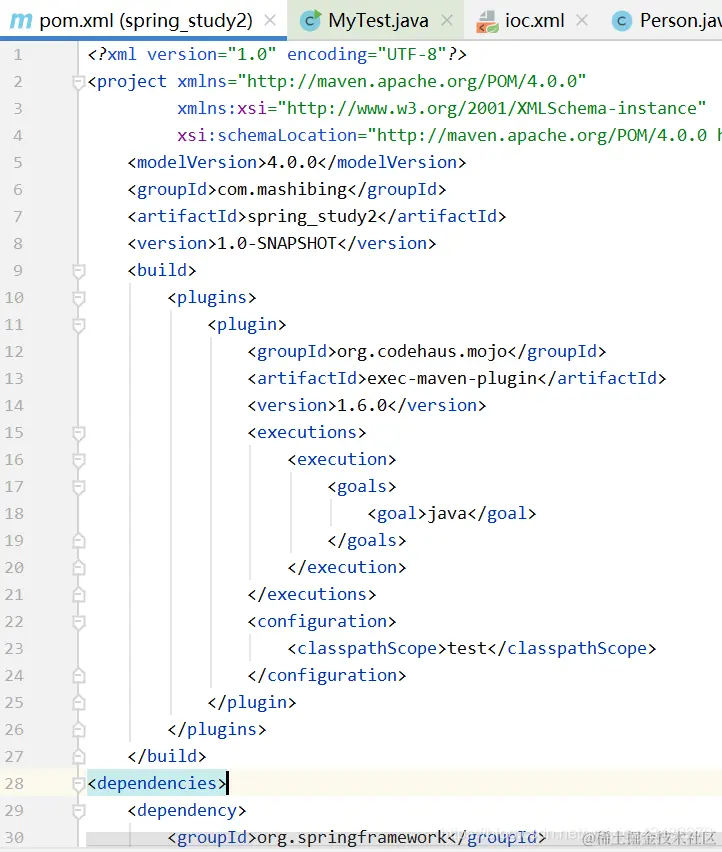Close the pom.xml tab
Image resolution: width=722 pixels, height=852 pixels.
point(270,21)
